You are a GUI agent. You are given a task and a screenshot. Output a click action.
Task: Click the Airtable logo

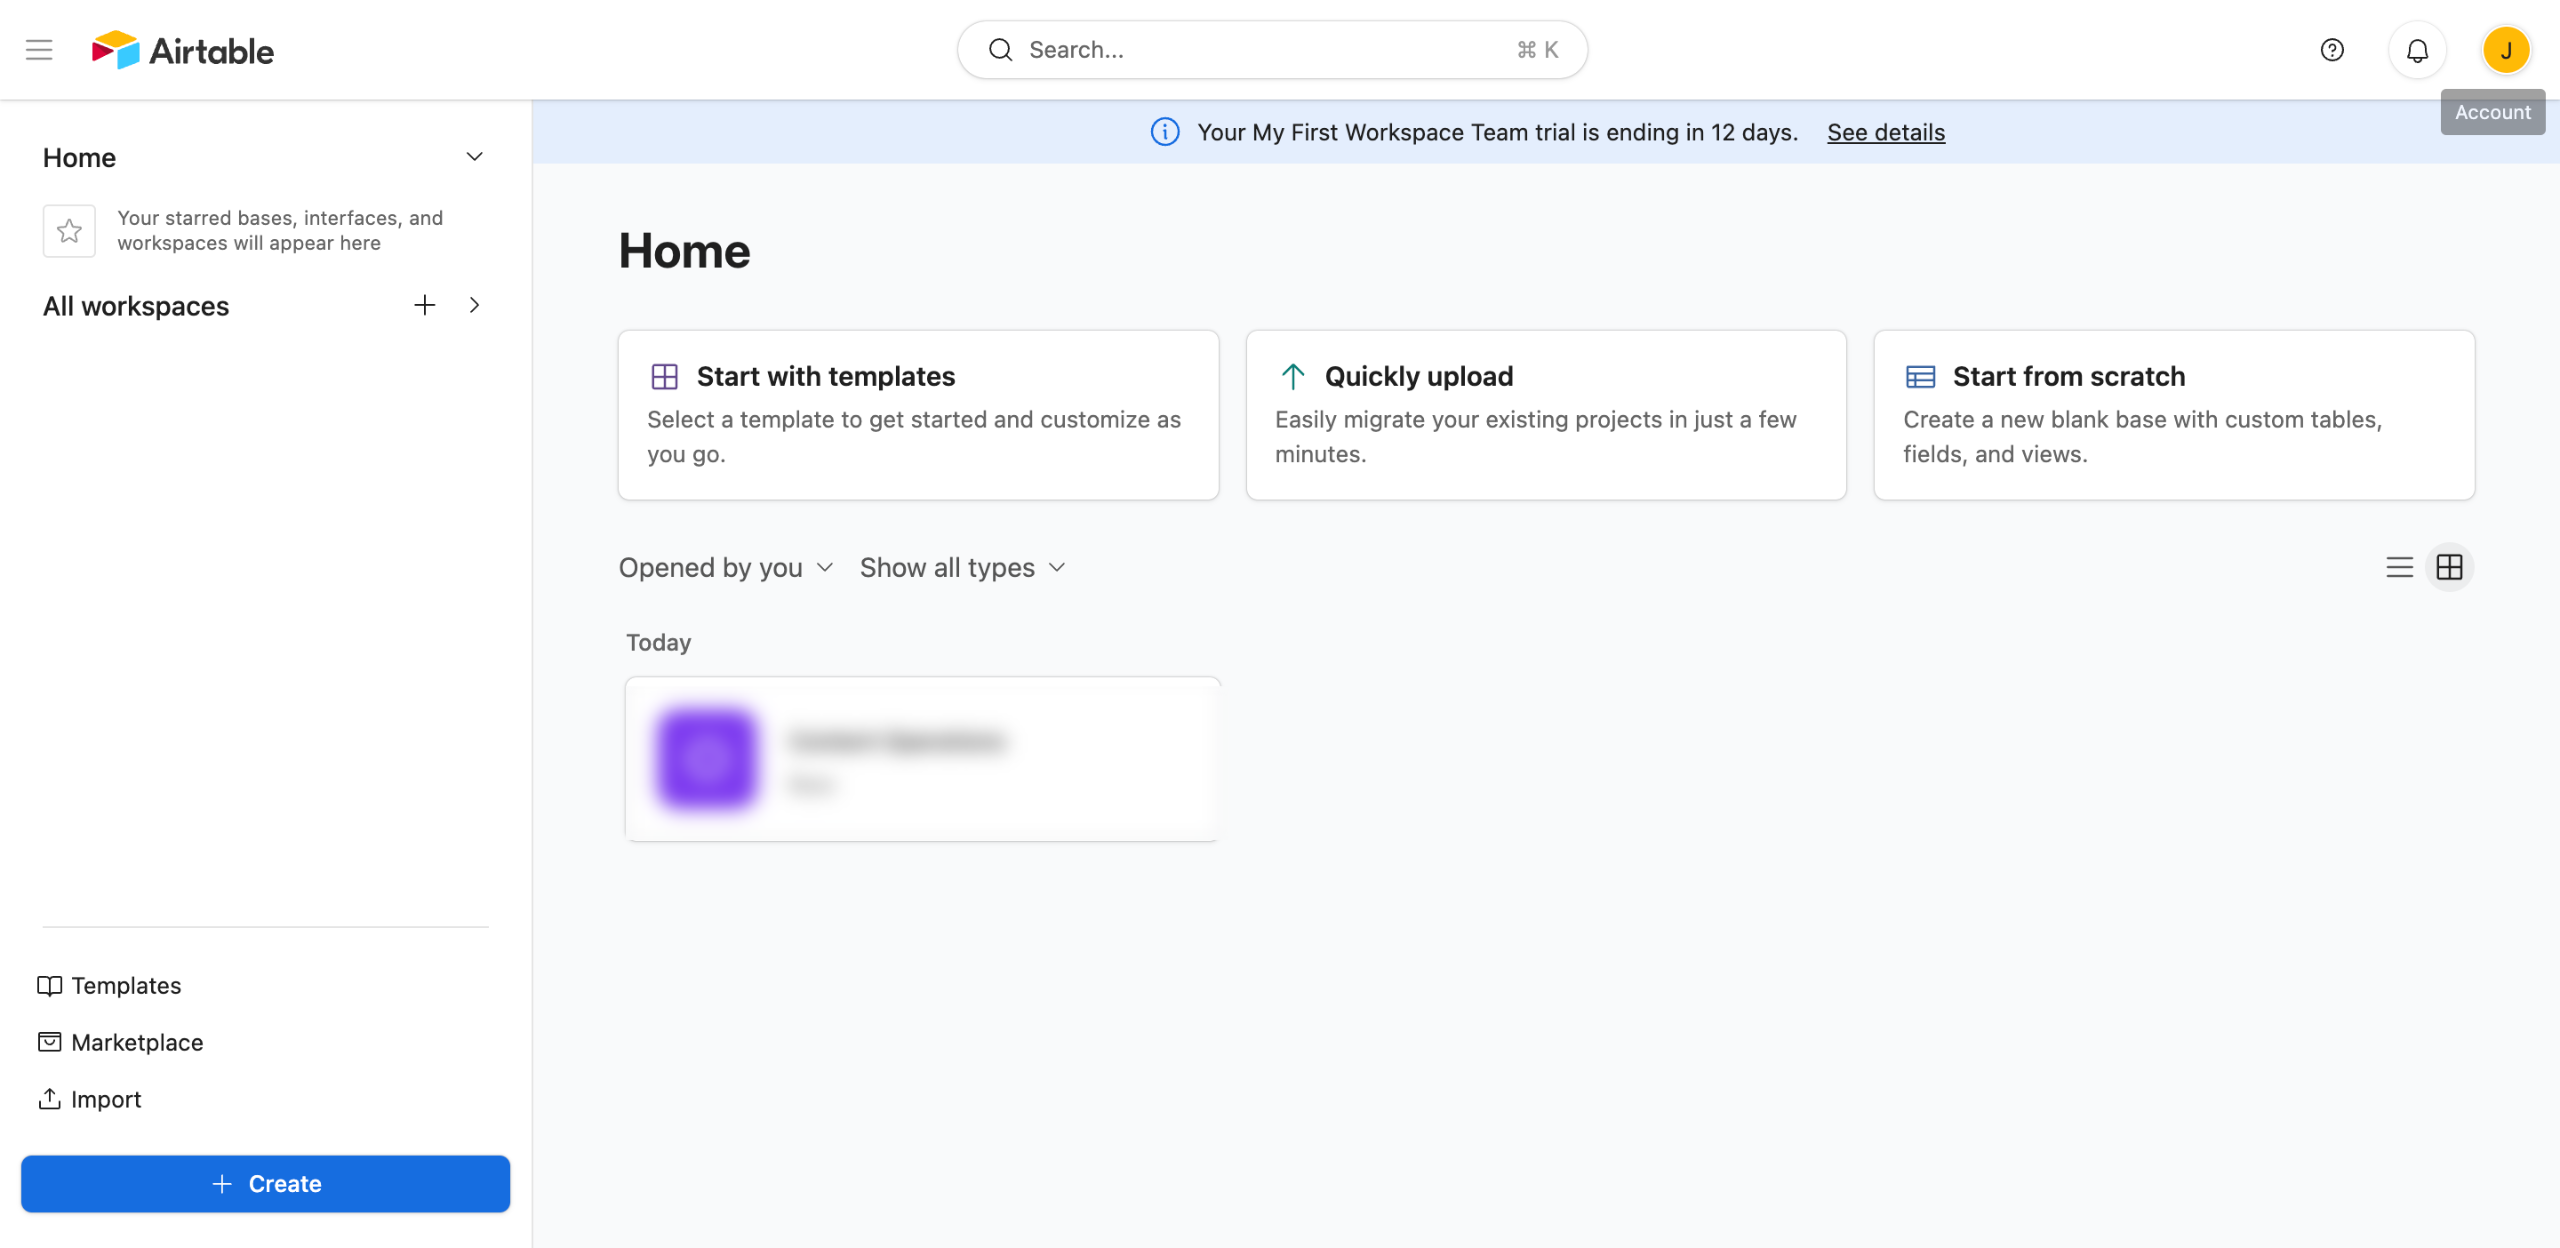(x=183, y=50)
